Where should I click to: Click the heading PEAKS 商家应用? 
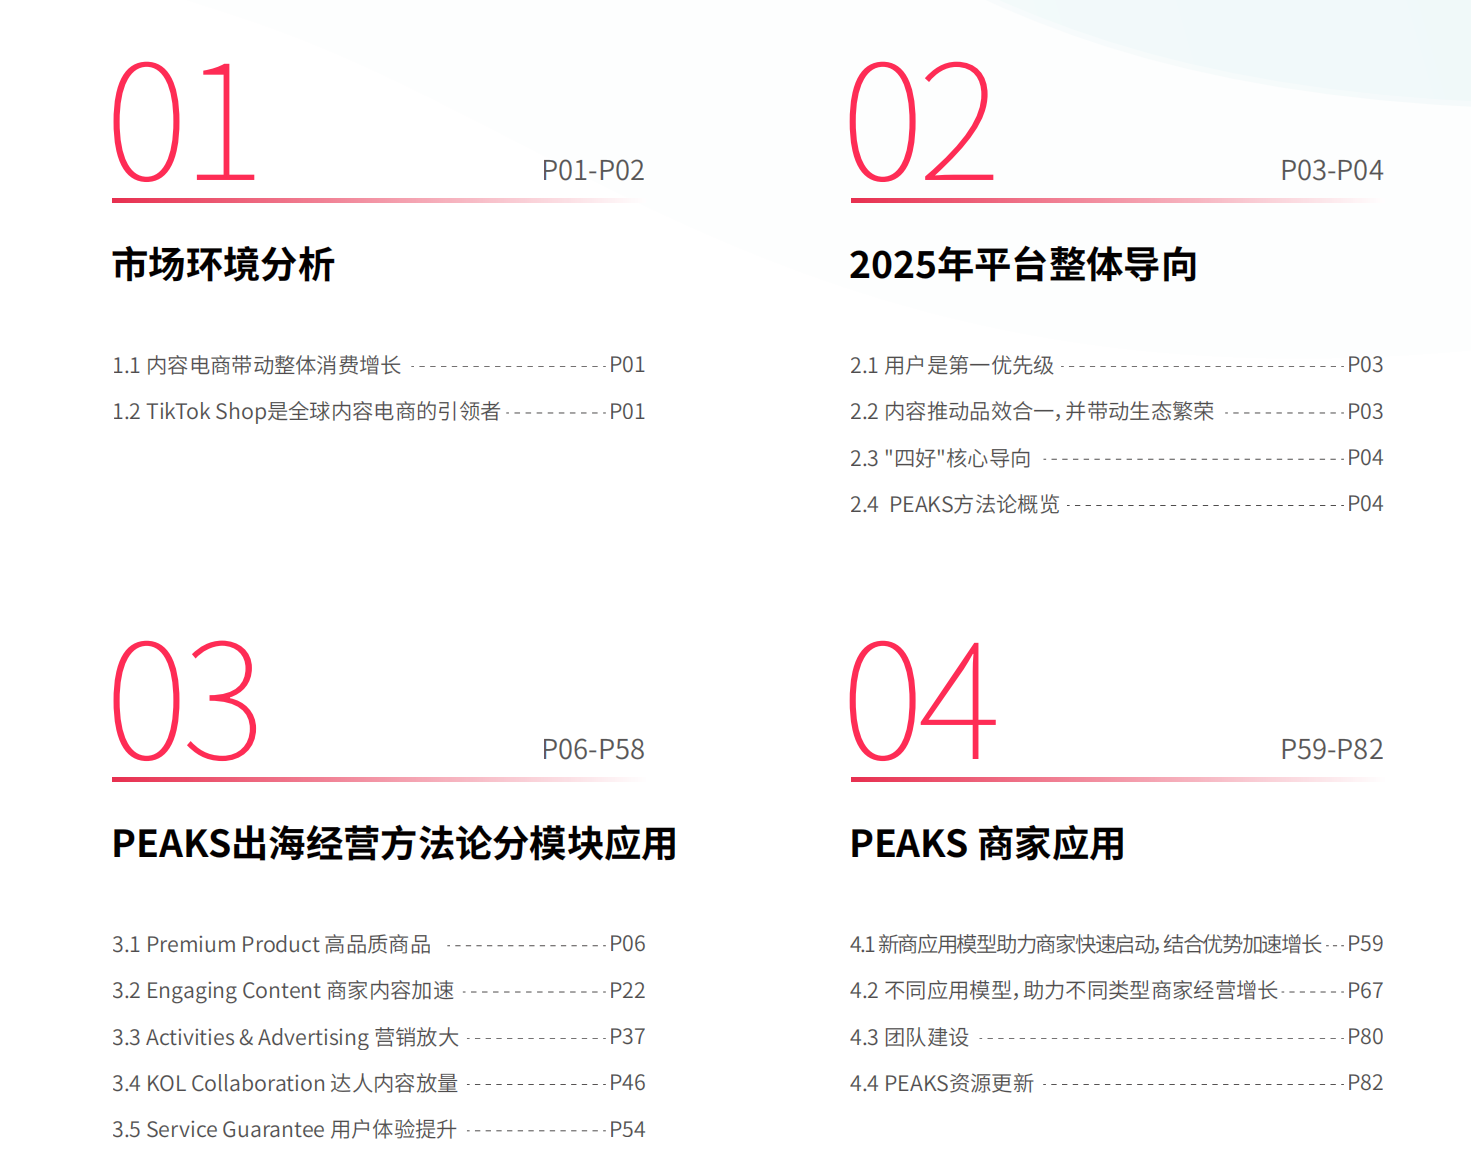click(987, 844)
